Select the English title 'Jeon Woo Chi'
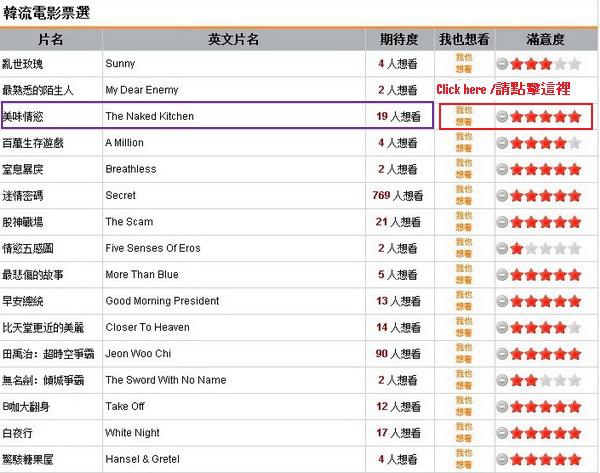This screenshot has height=473, width=600. [x=138, y=354]
